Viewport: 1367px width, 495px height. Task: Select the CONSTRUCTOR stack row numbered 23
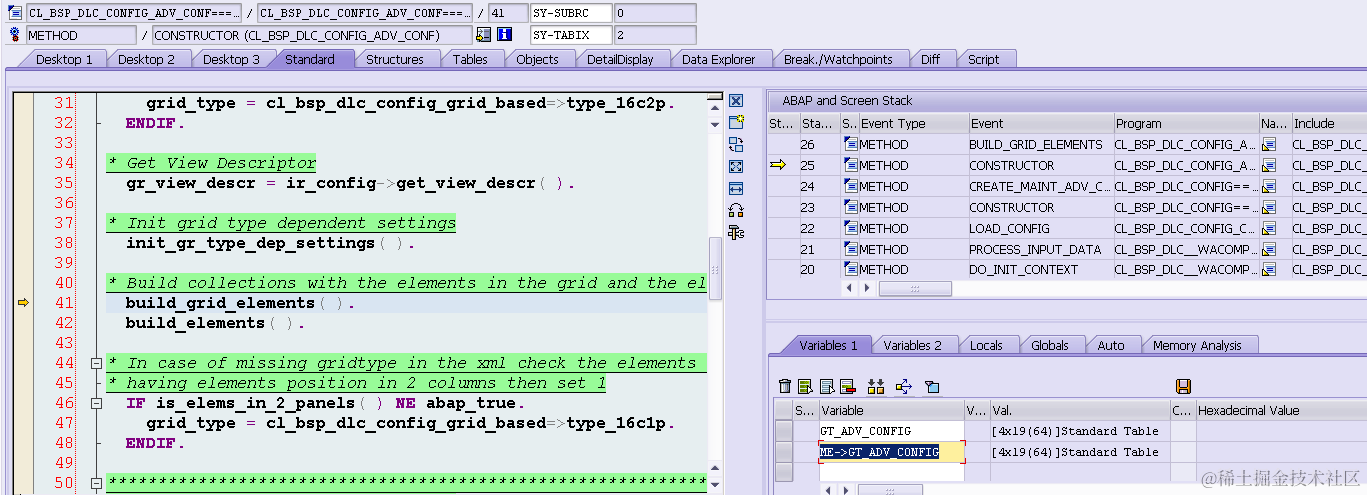click(x=1066, y=208)
